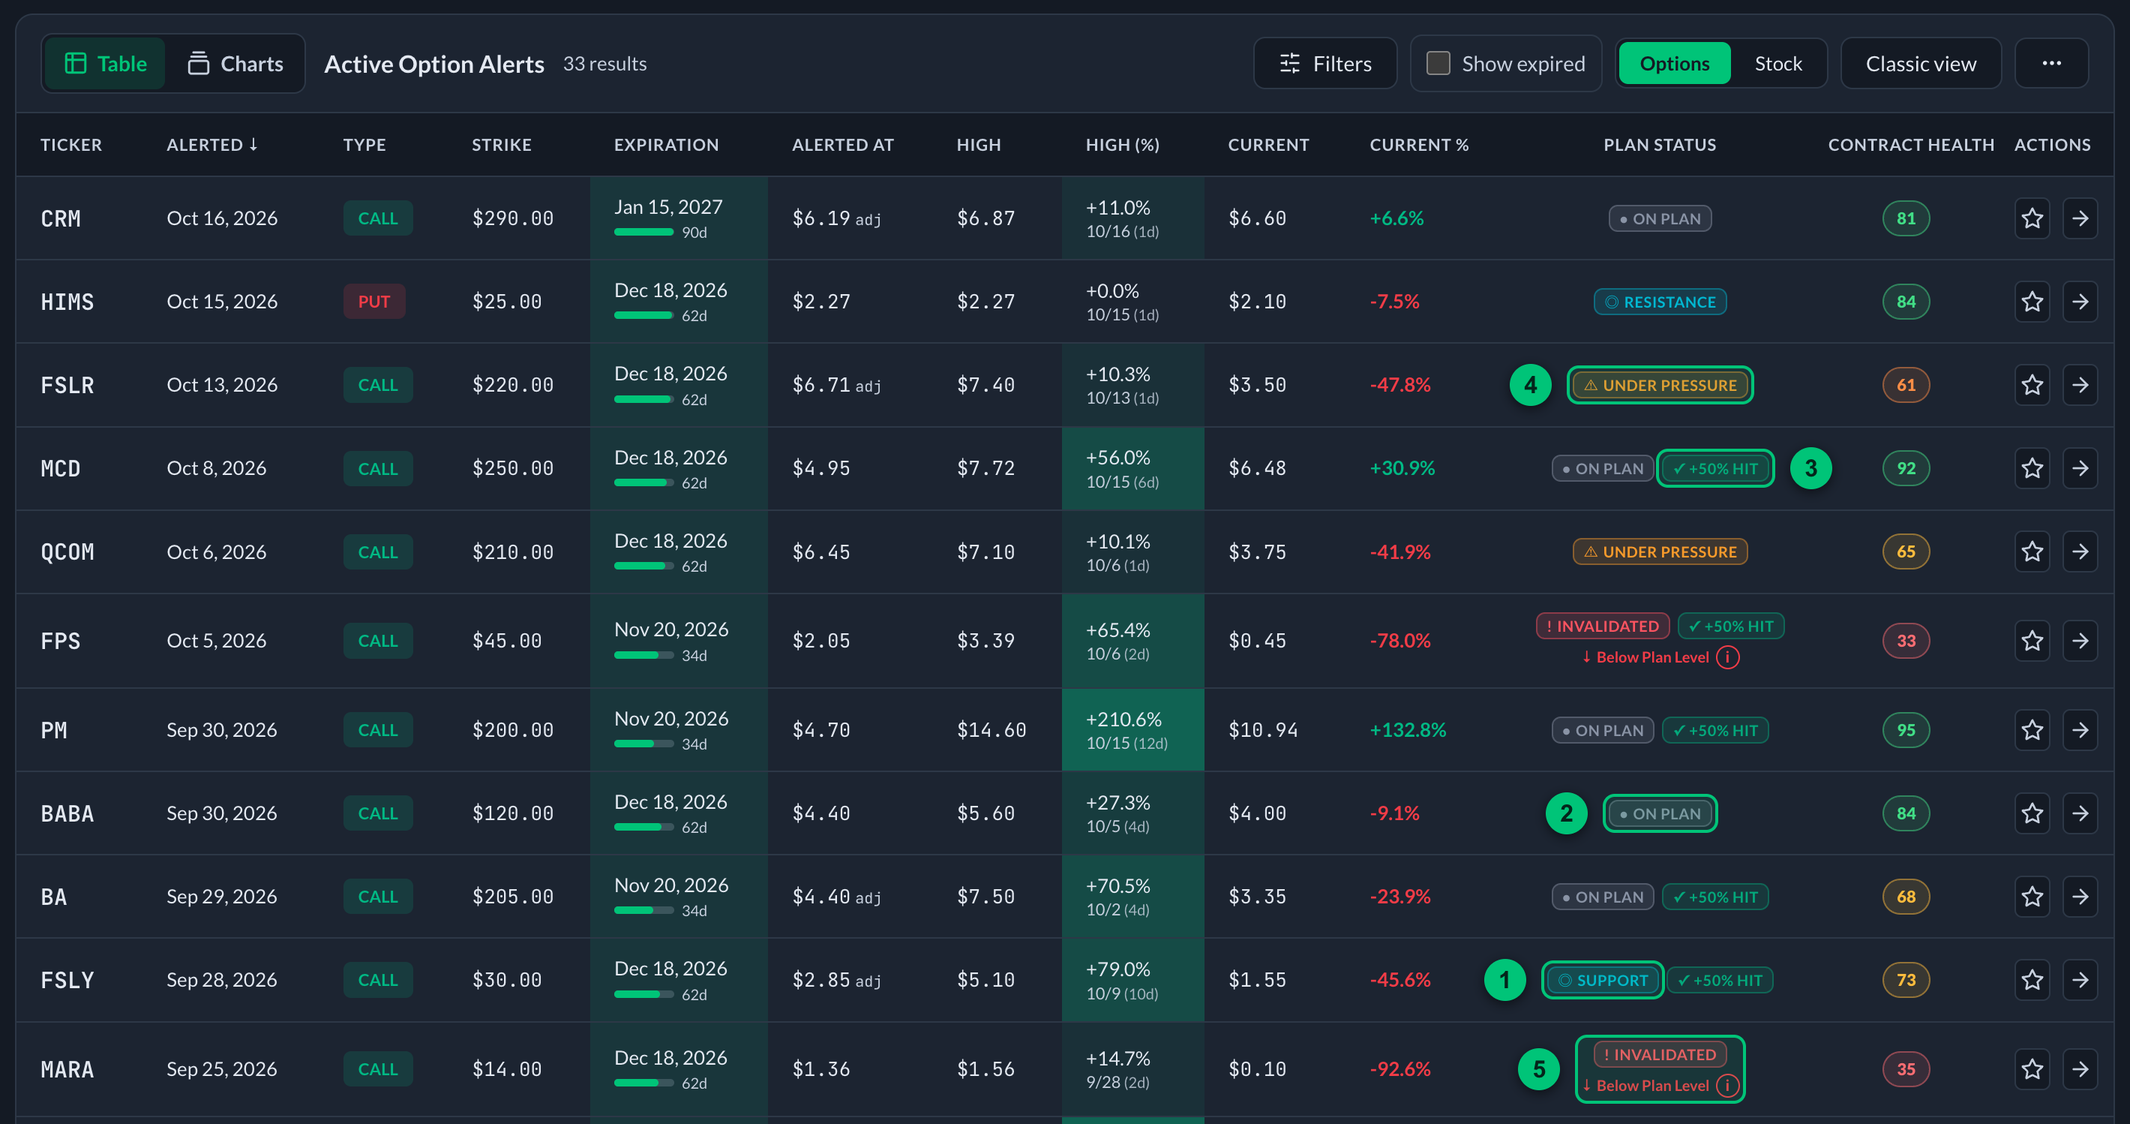Open PM alert arrow

coord(2080,730)
